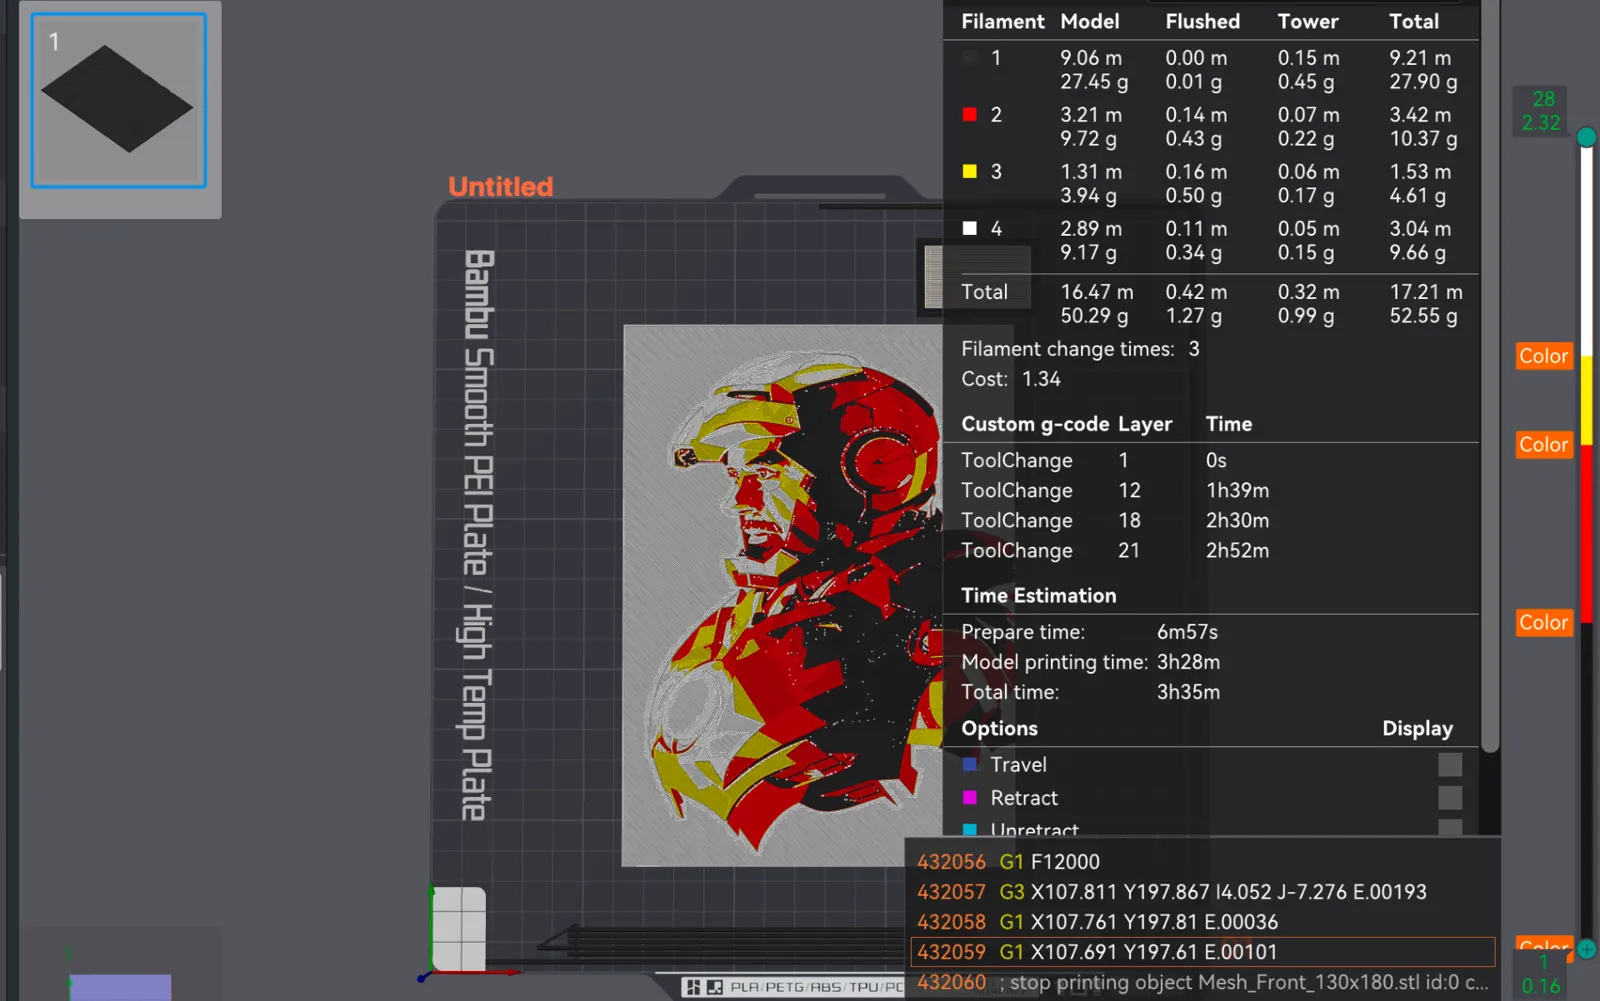Select g-code line 432058
The image size is (1600, 1001).
pos(1203,922)
